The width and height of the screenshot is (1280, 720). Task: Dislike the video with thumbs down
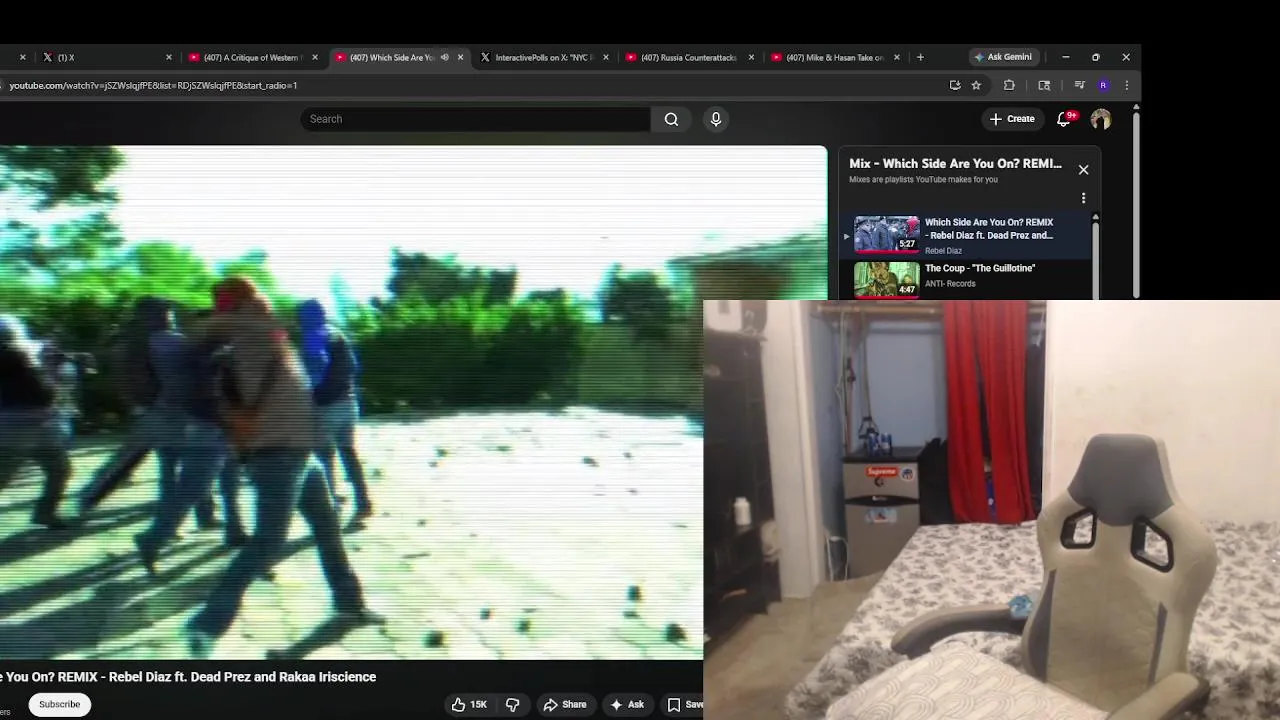[x=513, y=704]
